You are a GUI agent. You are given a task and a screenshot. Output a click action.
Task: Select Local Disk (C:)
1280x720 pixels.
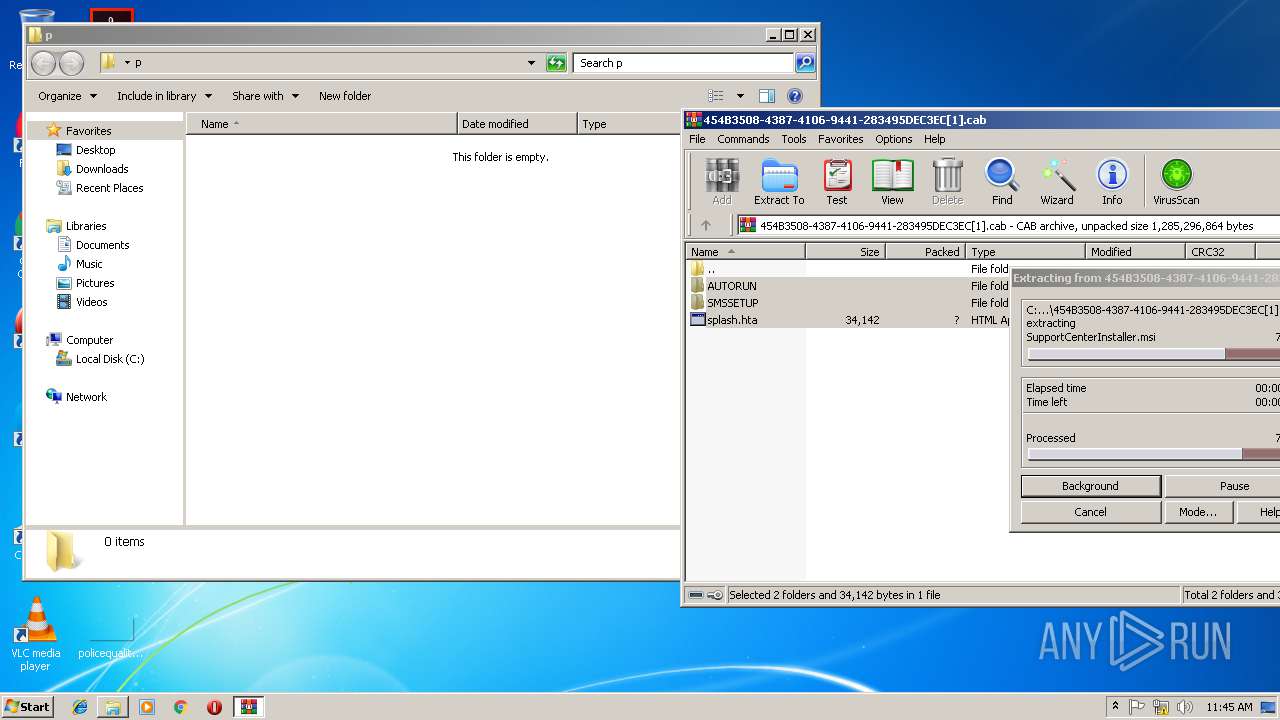pos(110,359)
